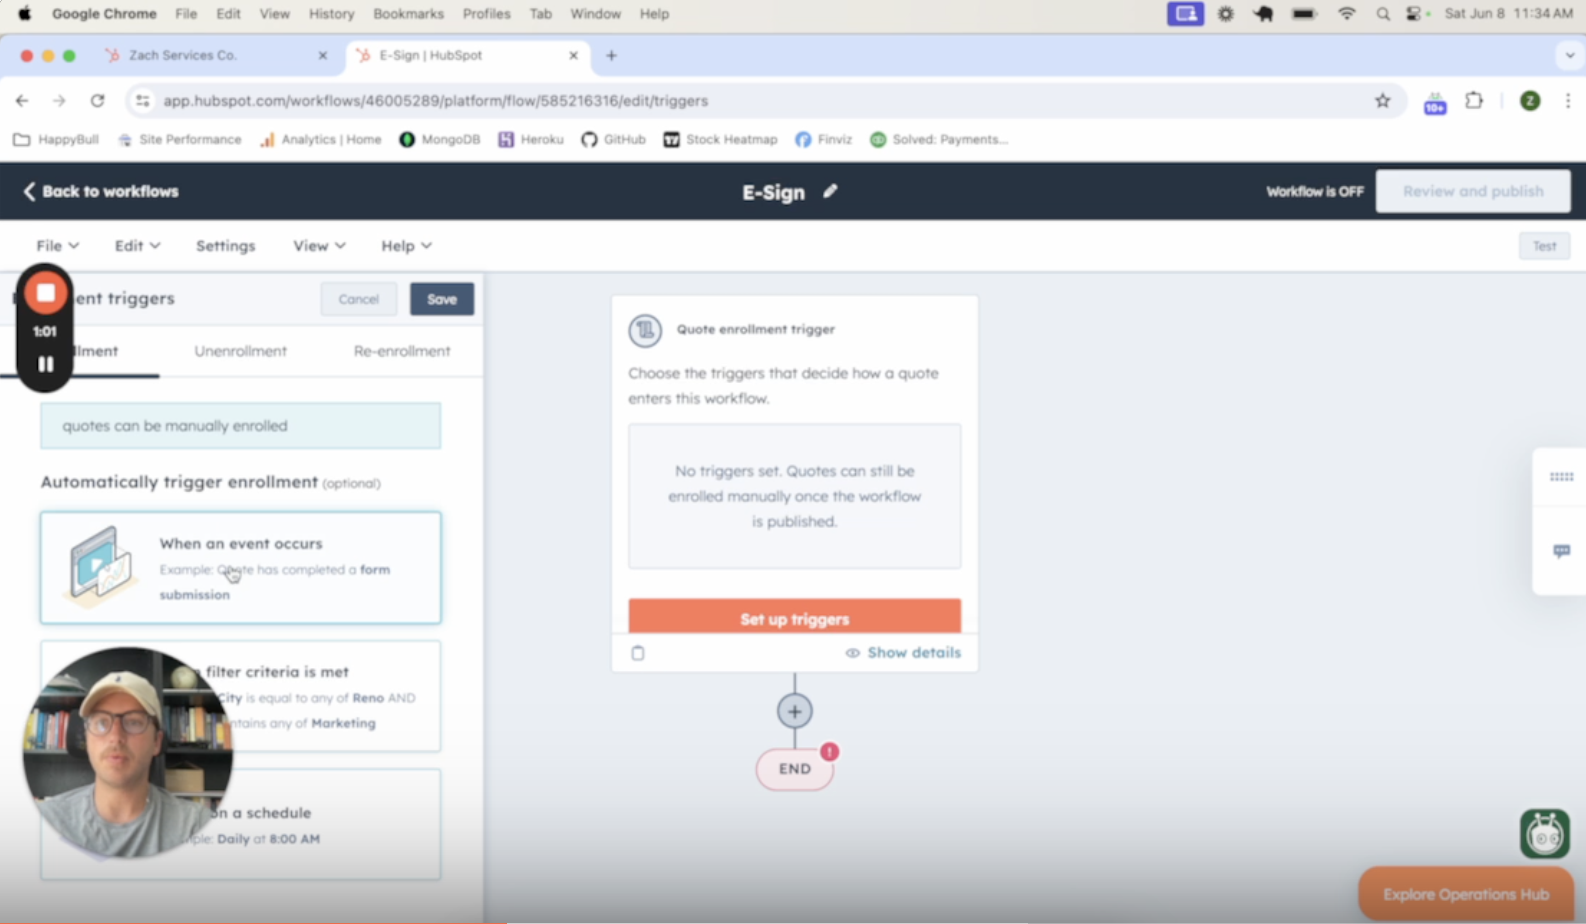
Task: Open the Chrome extensions puzzle icon
Action: pos(1474,101)
